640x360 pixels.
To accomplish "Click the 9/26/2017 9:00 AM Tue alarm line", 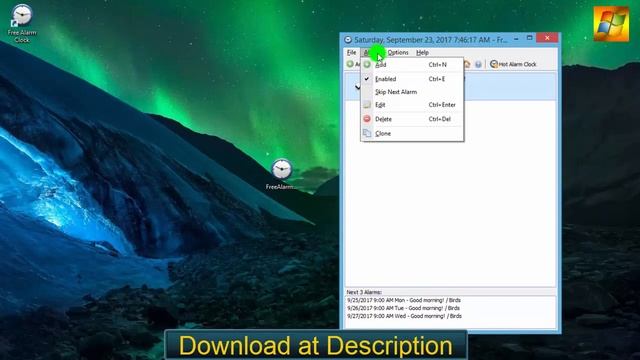I will (403, 308).
